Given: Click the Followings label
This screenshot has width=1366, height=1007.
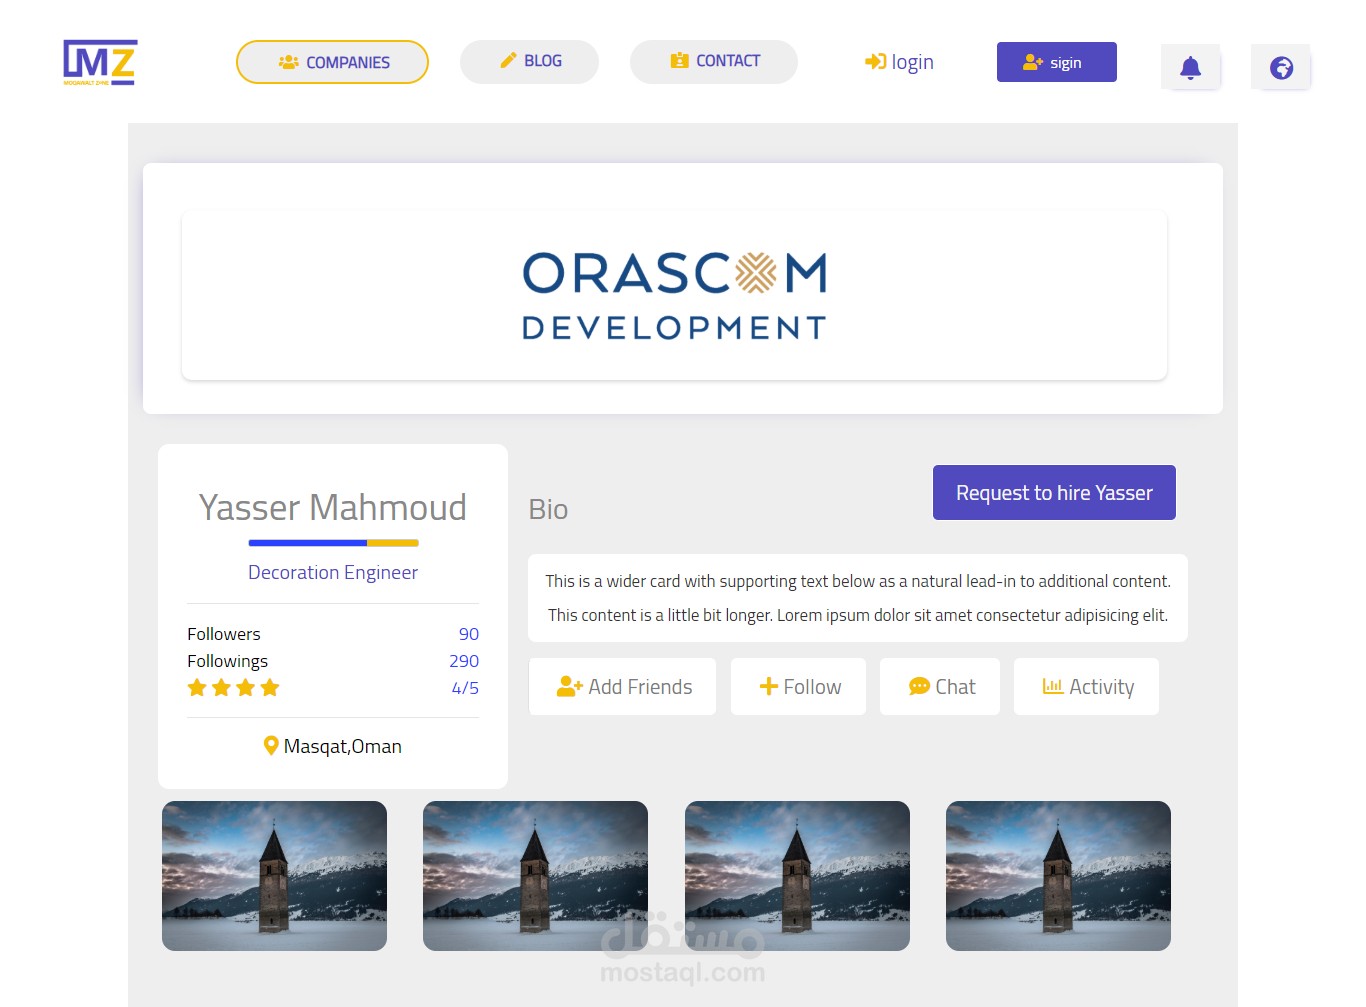Looking at the screenshot, I should pos(228,661).
